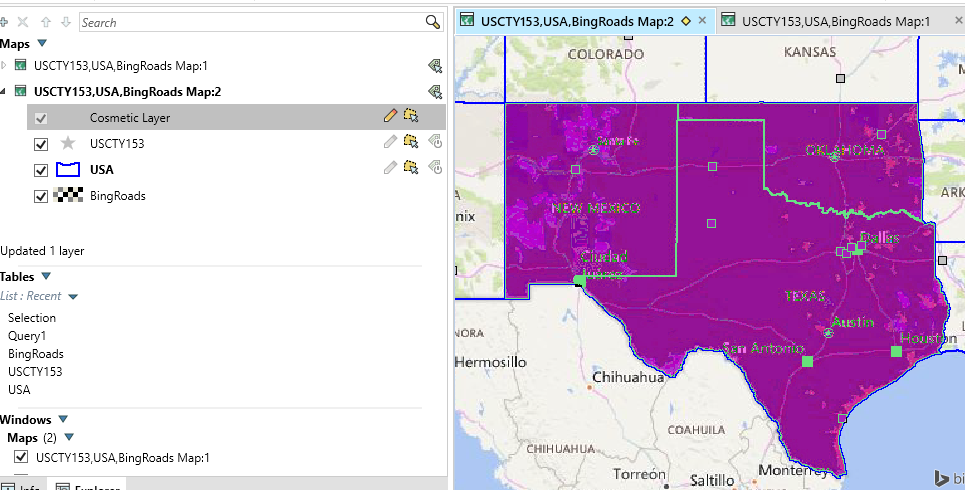Expand the Map:1 tree node
Image resolution: width=965 pixels, height=490 pixels.
tap(4, 65)
